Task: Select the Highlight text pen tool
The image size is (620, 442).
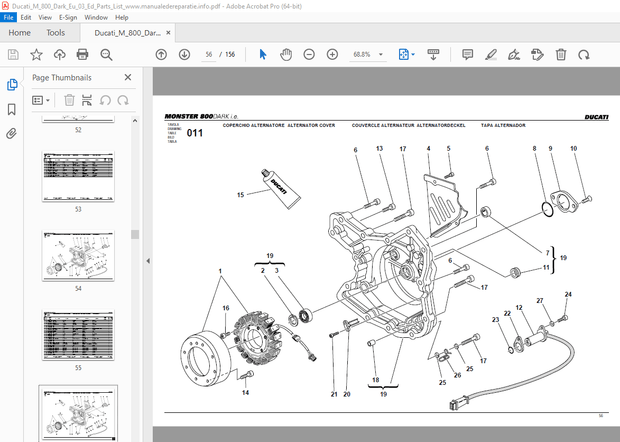Action: pyautogui.click(x=491, y=55)
